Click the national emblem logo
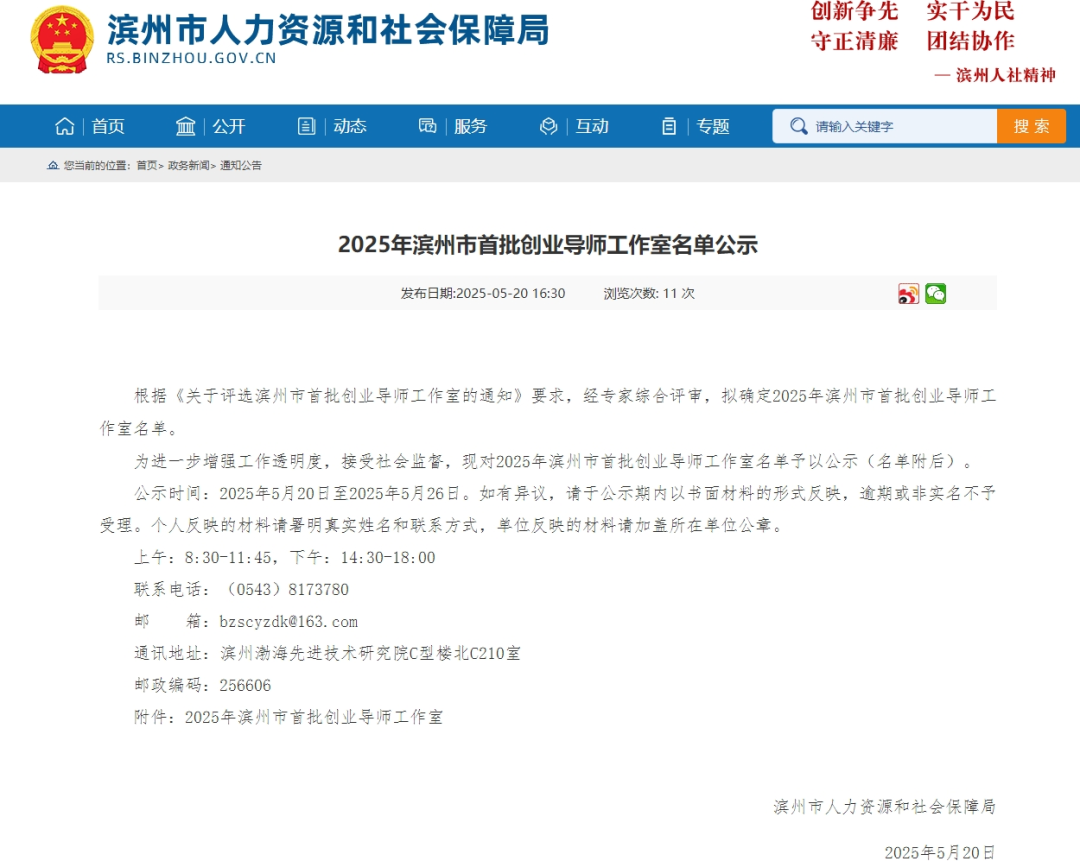The image size is (1080, 861). click(62, 40)
